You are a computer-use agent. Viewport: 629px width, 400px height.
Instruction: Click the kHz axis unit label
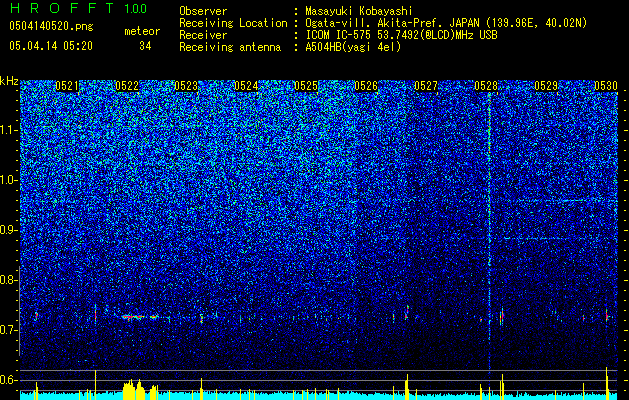(9, 81)
